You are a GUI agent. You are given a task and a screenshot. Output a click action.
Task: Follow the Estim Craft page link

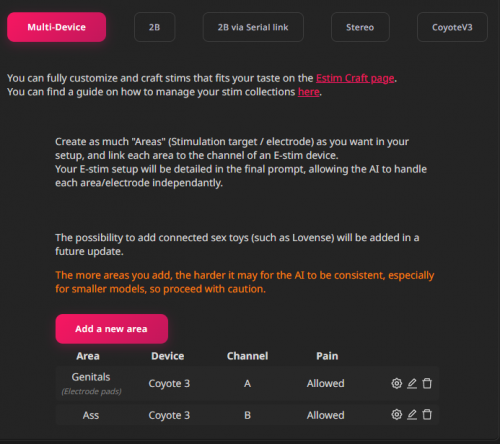coord(355,78)
